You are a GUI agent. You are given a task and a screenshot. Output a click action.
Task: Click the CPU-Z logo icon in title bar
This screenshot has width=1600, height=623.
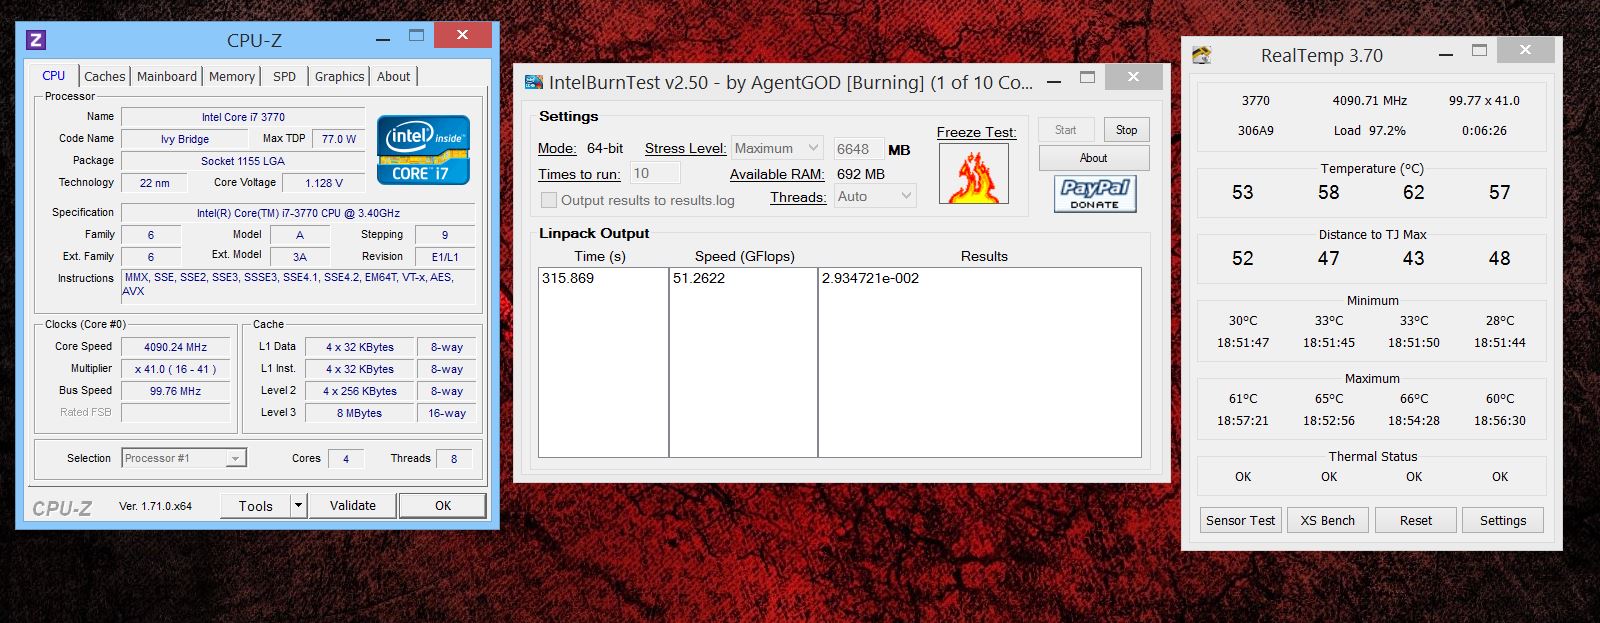tap(36, 40)
